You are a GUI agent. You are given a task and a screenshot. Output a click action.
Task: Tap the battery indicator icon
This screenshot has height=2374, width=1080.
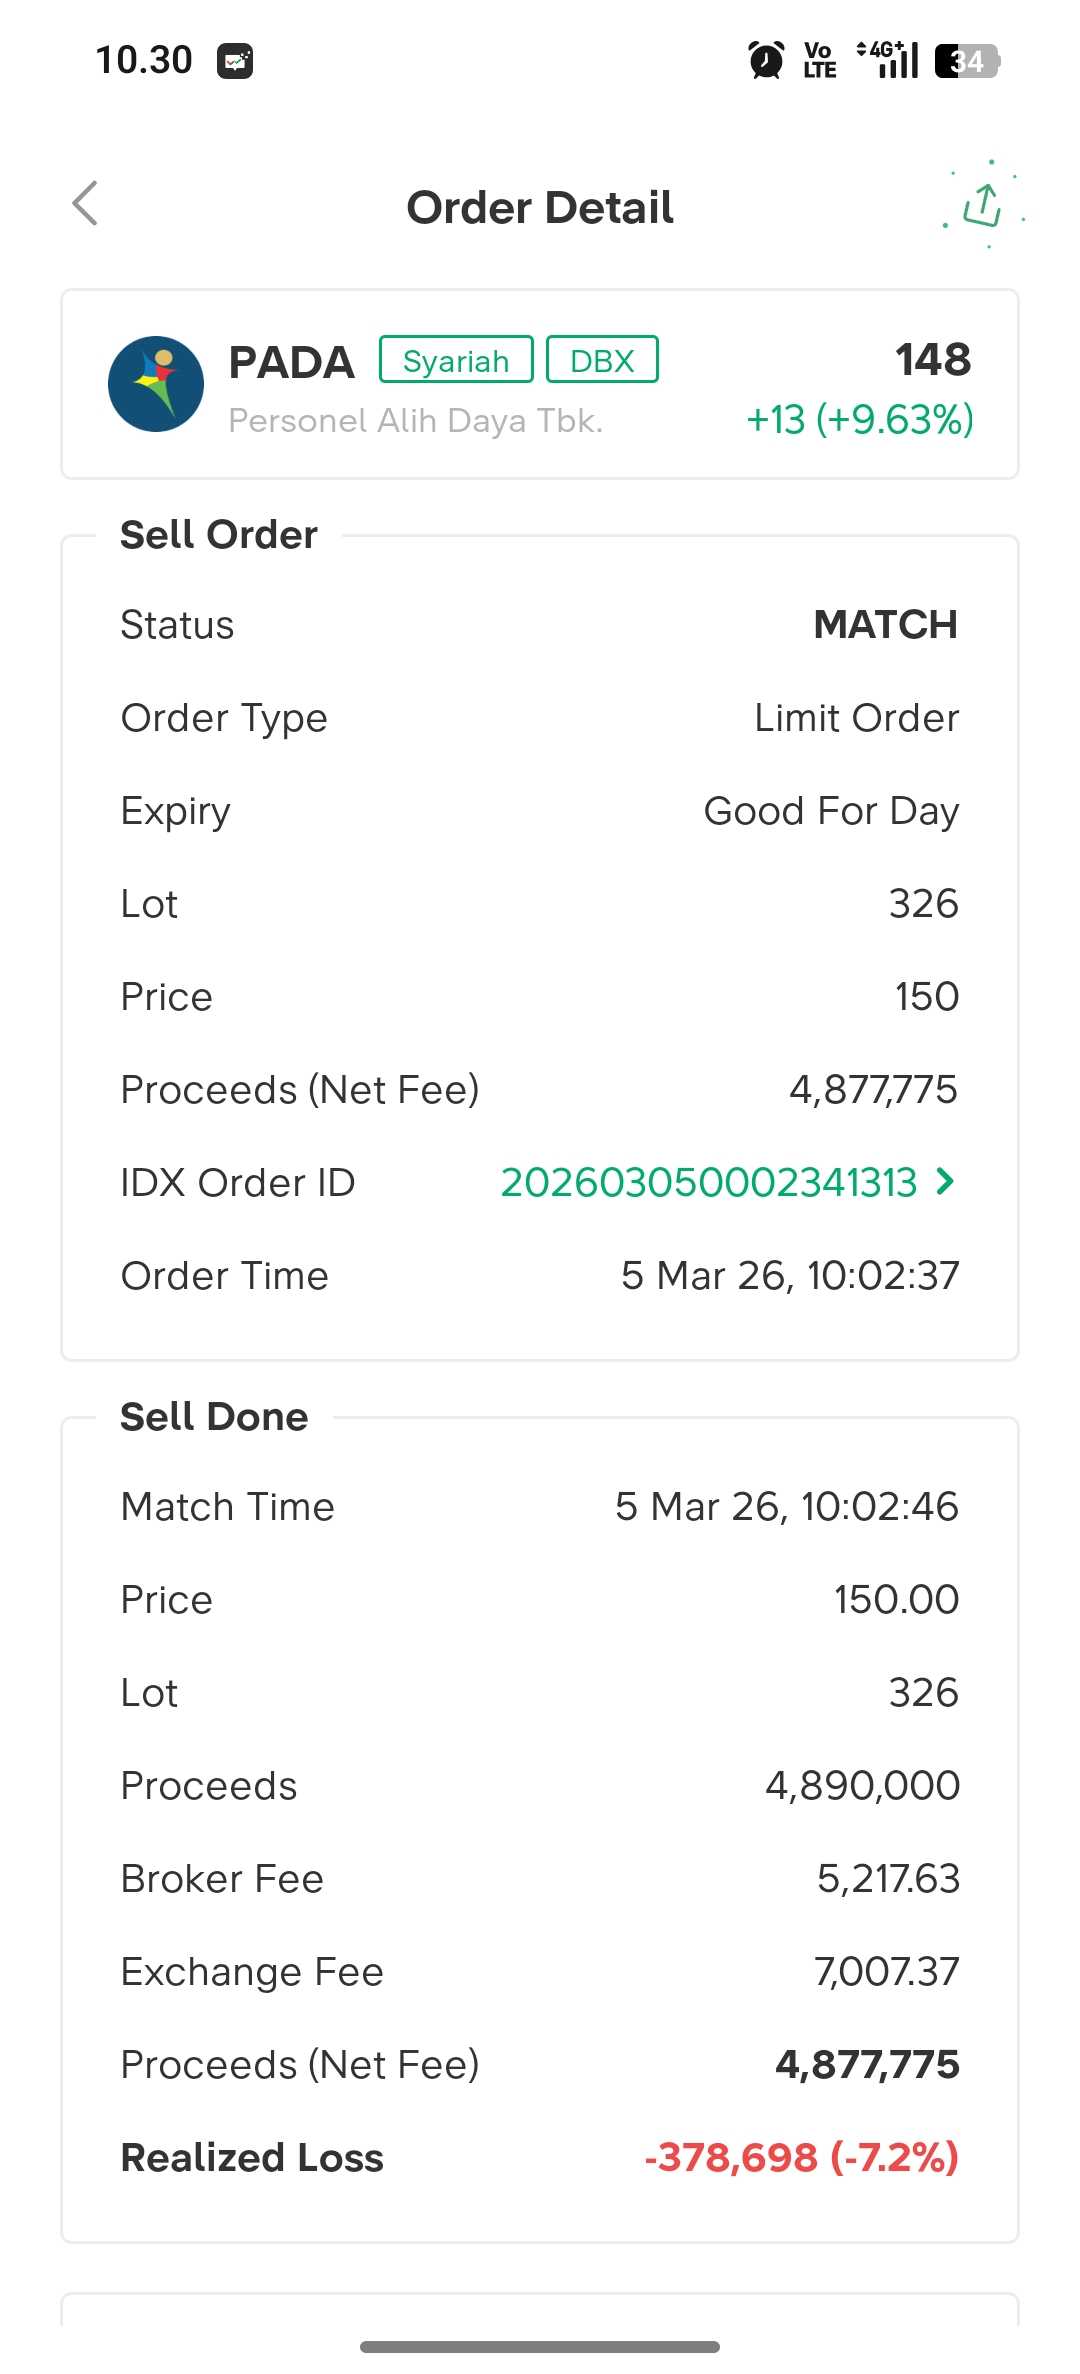tap(967, 61)
